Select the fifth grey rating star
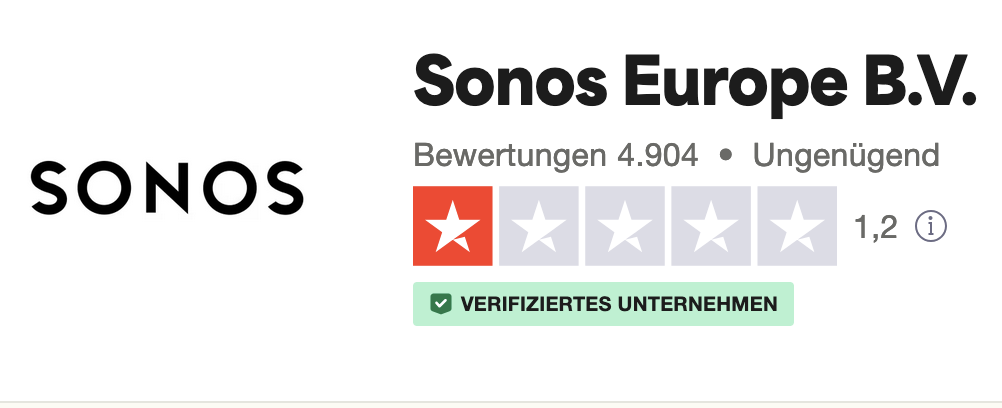 (x=797, y=226)
